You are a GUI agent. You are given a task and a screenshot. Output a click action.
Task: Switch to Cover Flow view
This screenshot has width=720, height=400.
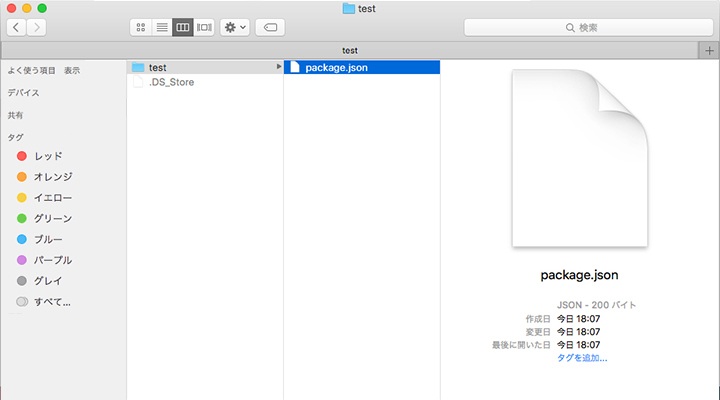click(x=204, y=27)
